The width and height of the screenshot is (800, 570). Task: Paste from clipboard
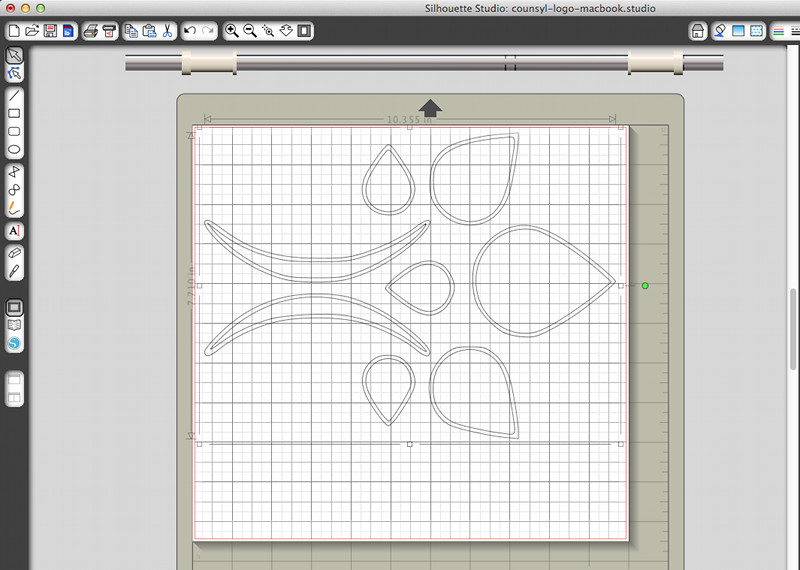pos(149,31)
